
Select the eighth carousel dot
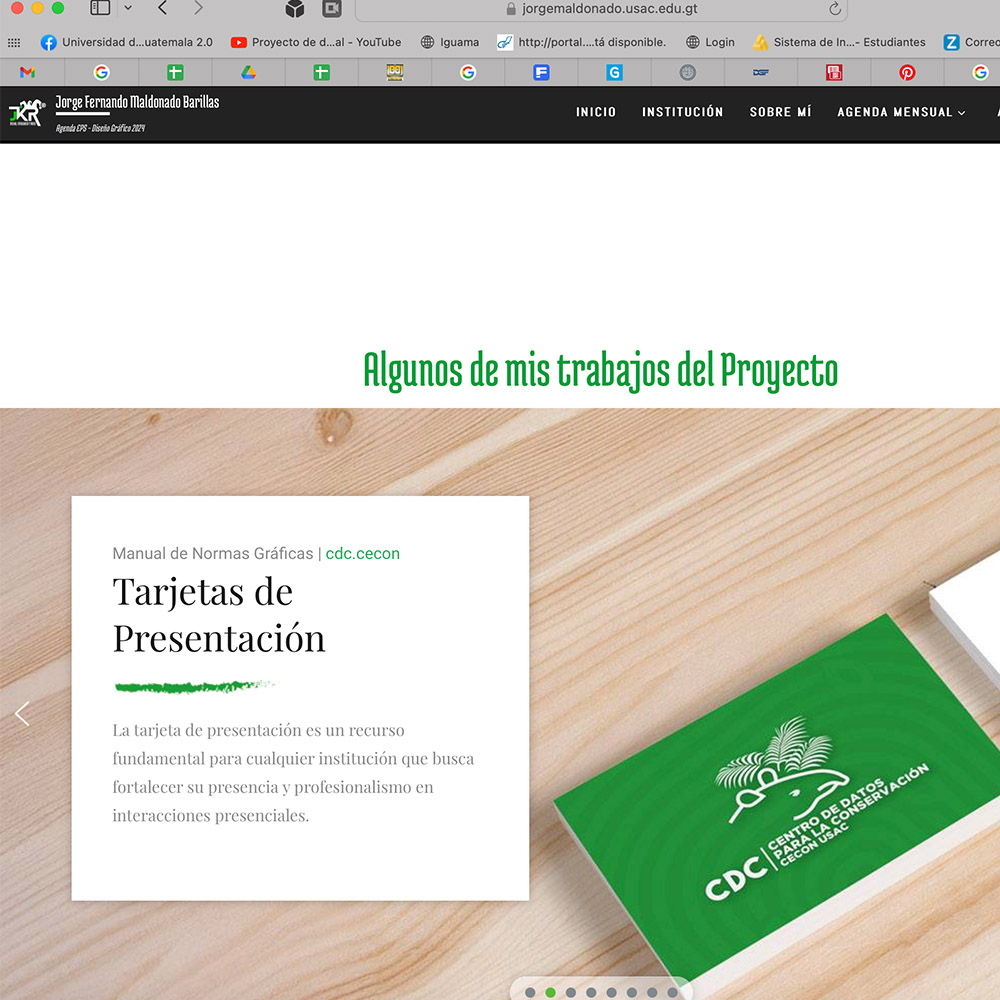(x=672, y=992)
